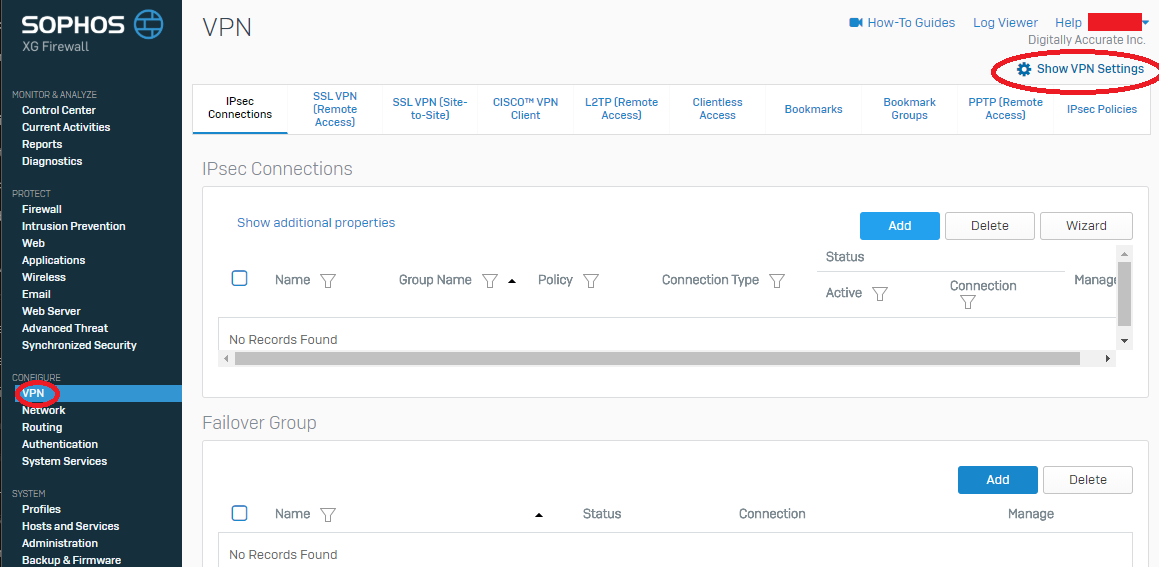The width and height of the screenshot is (1159, 567).
Task: Open Diagnostics in sidebar
Action: (x=52, y=161)
